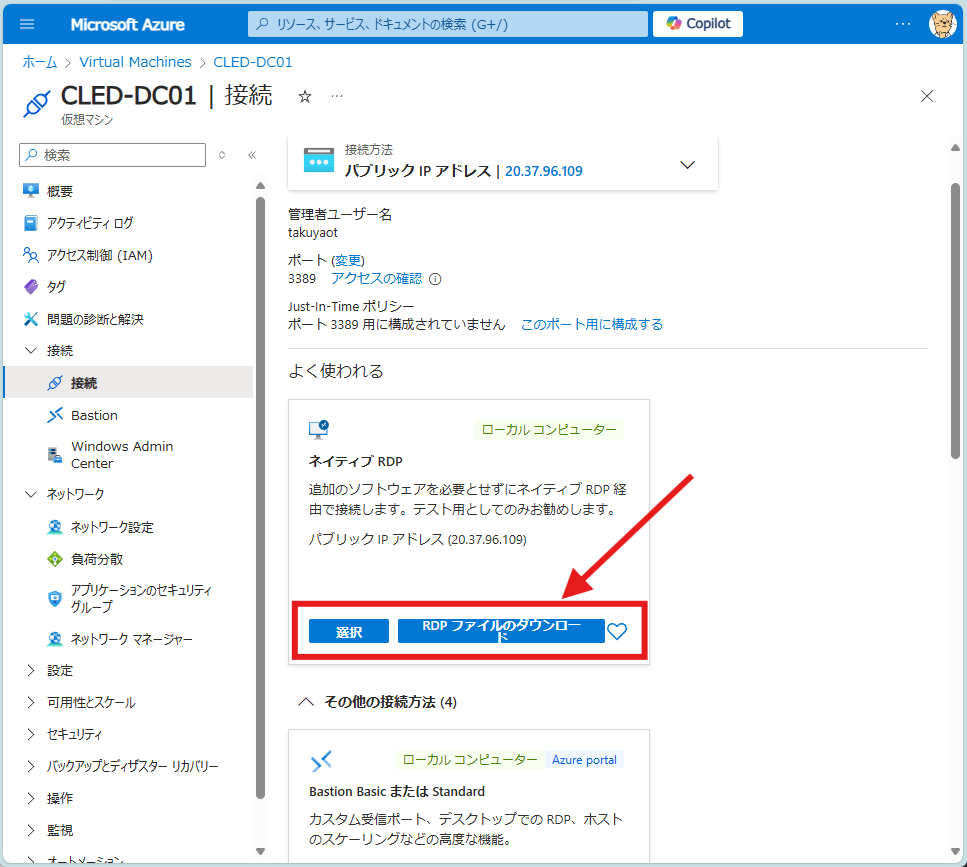
Task: Click アクセスの確認 link
Action: (x=376, y=279)
